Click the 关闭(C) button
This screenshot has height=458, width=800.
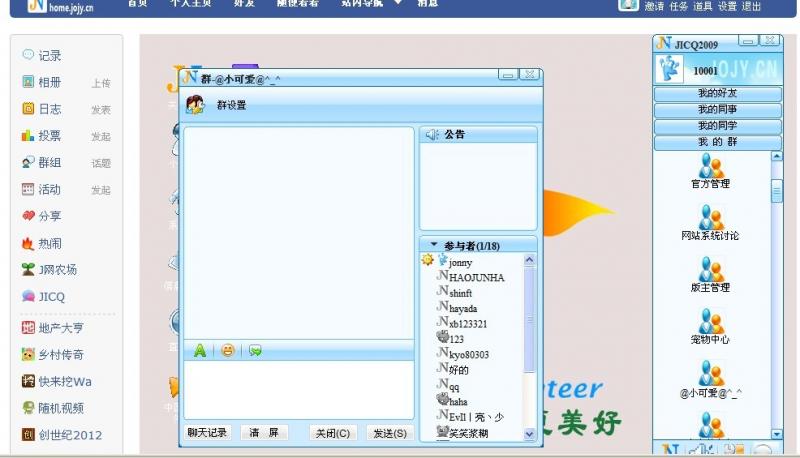333,433
